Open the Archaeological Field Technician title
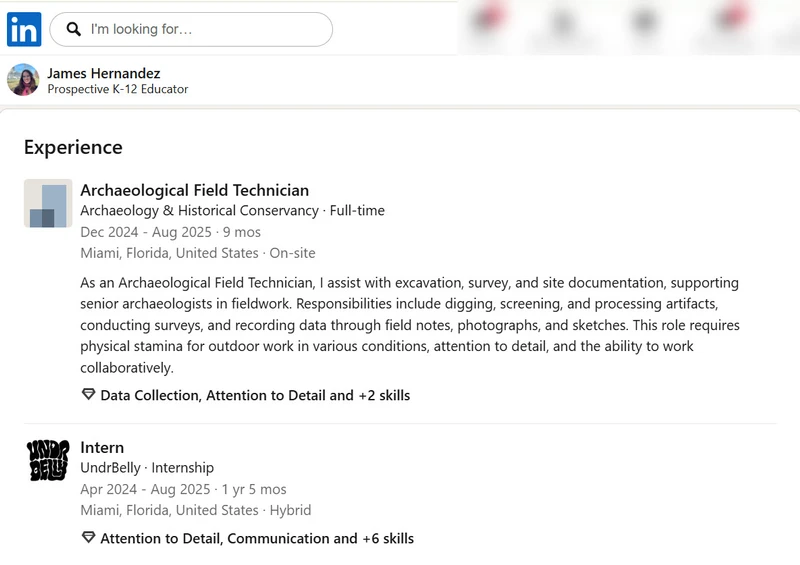Screen dimensions: 800x565 (194, 190)
